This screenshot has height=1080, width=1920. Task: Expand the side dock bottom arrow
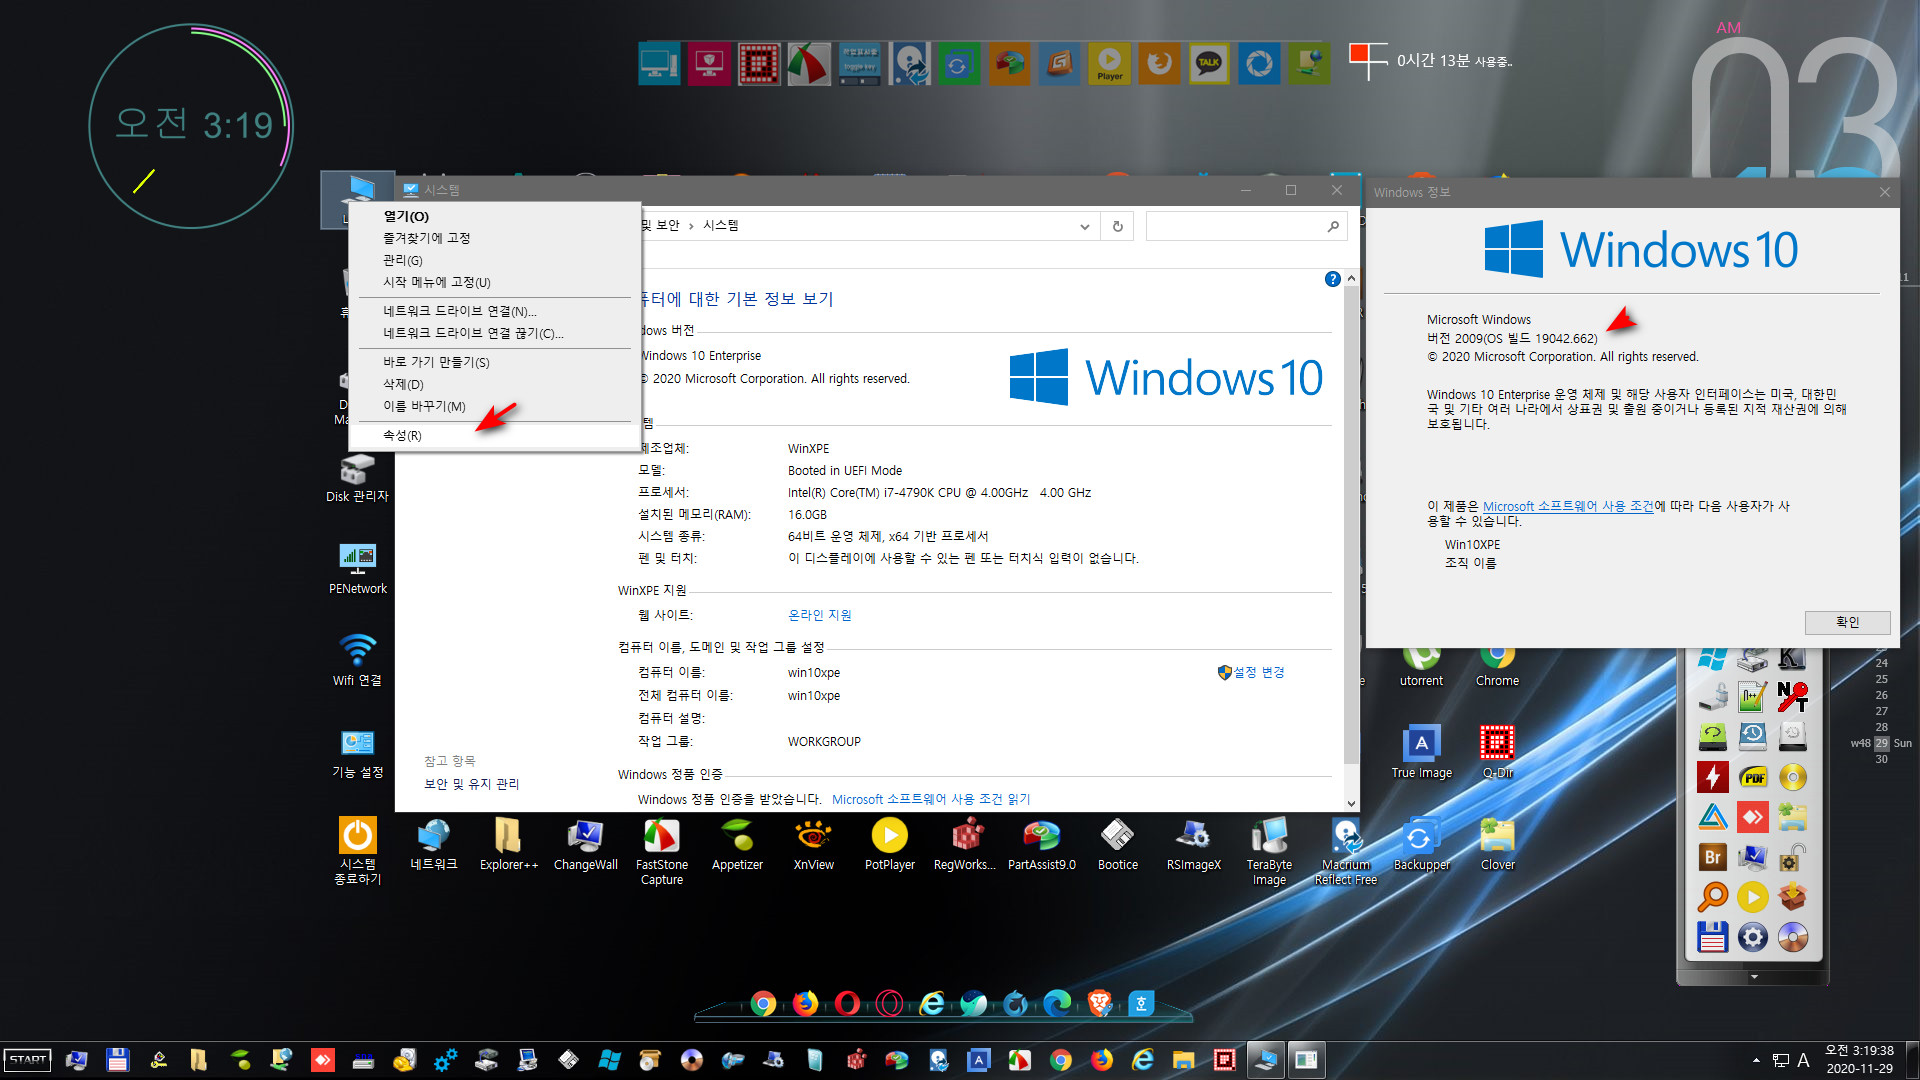(x=1754, y=976)
